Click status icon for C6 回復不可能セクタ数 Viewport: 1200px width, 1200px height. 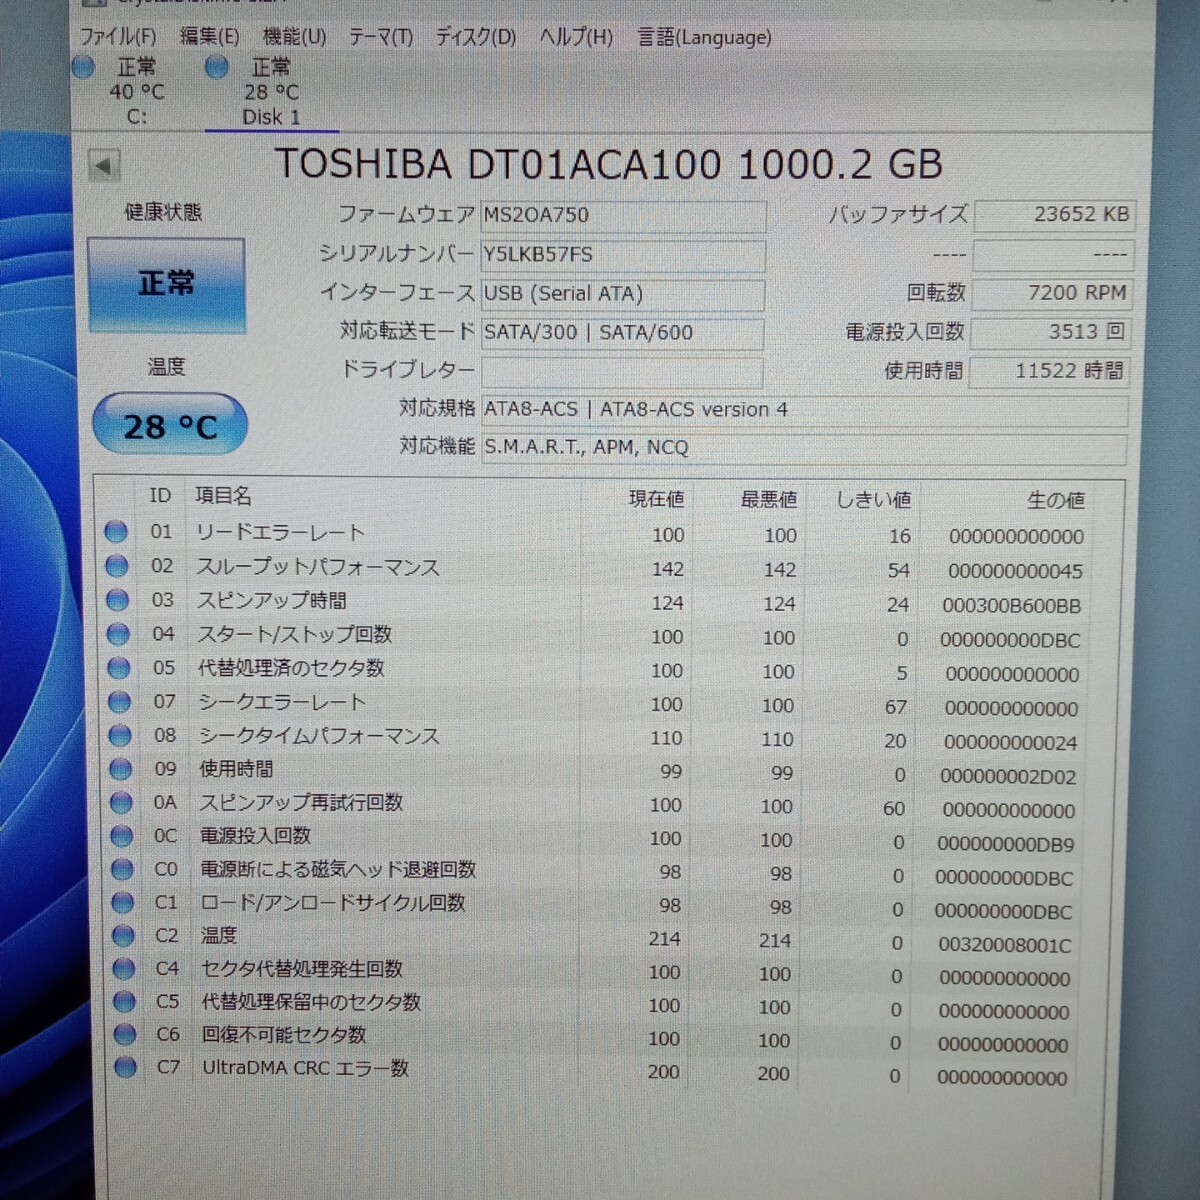[125, 1035]
